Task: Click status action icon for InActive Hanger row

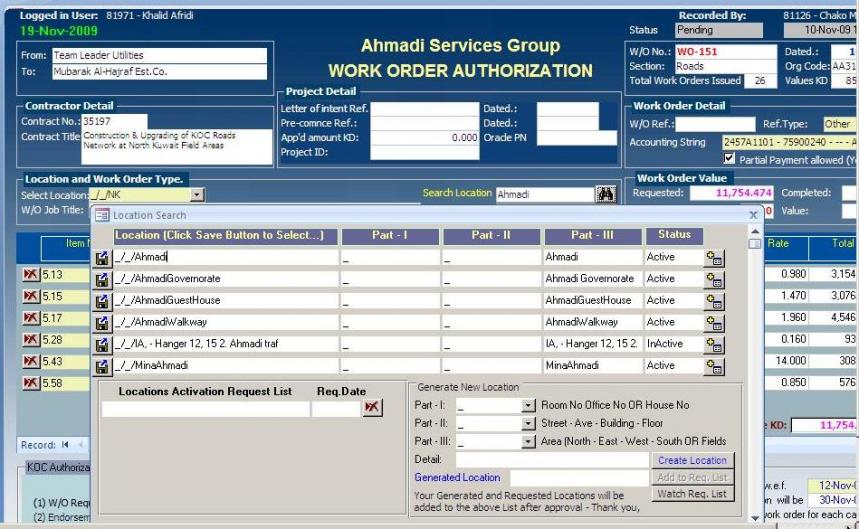Action: pos(714,345)
